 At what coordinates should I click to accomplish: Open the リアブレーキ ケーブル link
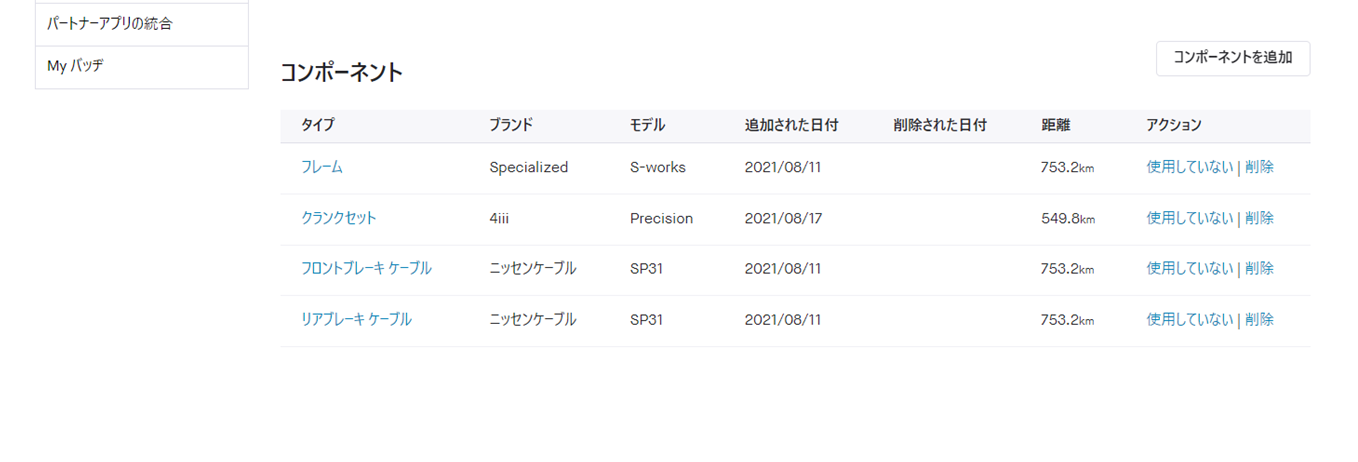click(x=356, y=319)
